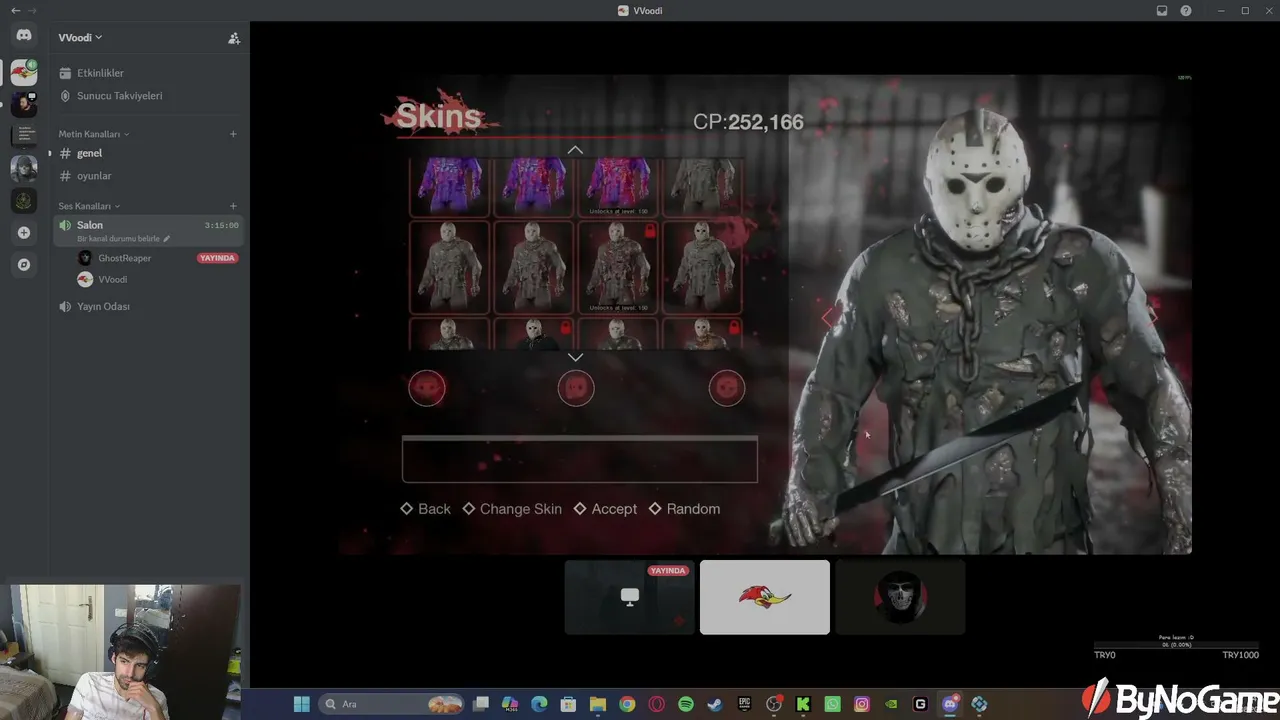
Task: Select the locked gray skin labeled Unlocks at level
Action: (x=618, y=267)
